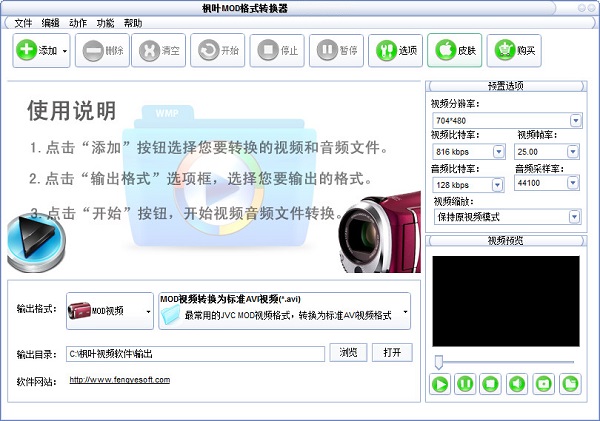Click the 购买 (Buy) basket icon
The height and width of the screenshot is (421, 600).
click(x=512, y=49)
